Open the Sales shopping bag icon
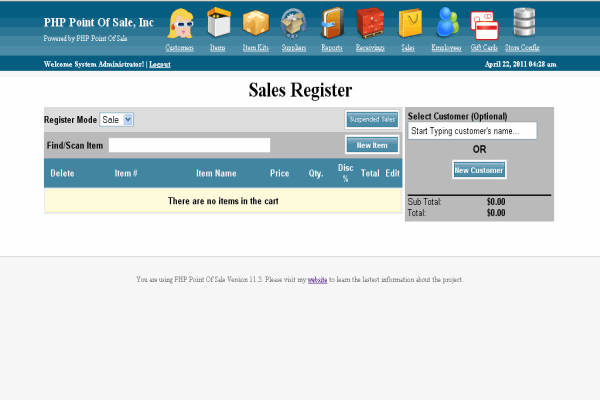Screen dimensions: 600x400 click(409, 23)
